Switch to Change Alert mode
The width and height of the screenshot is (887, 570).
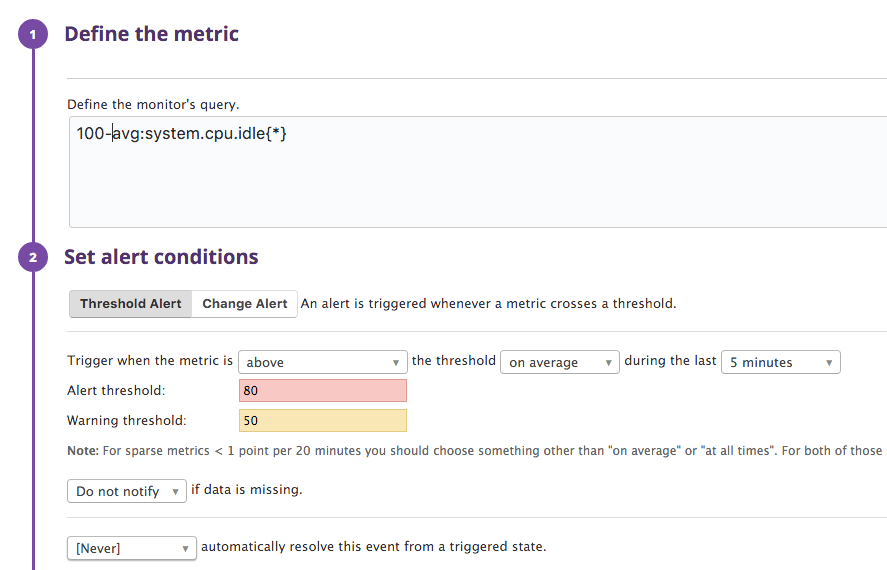245,304
